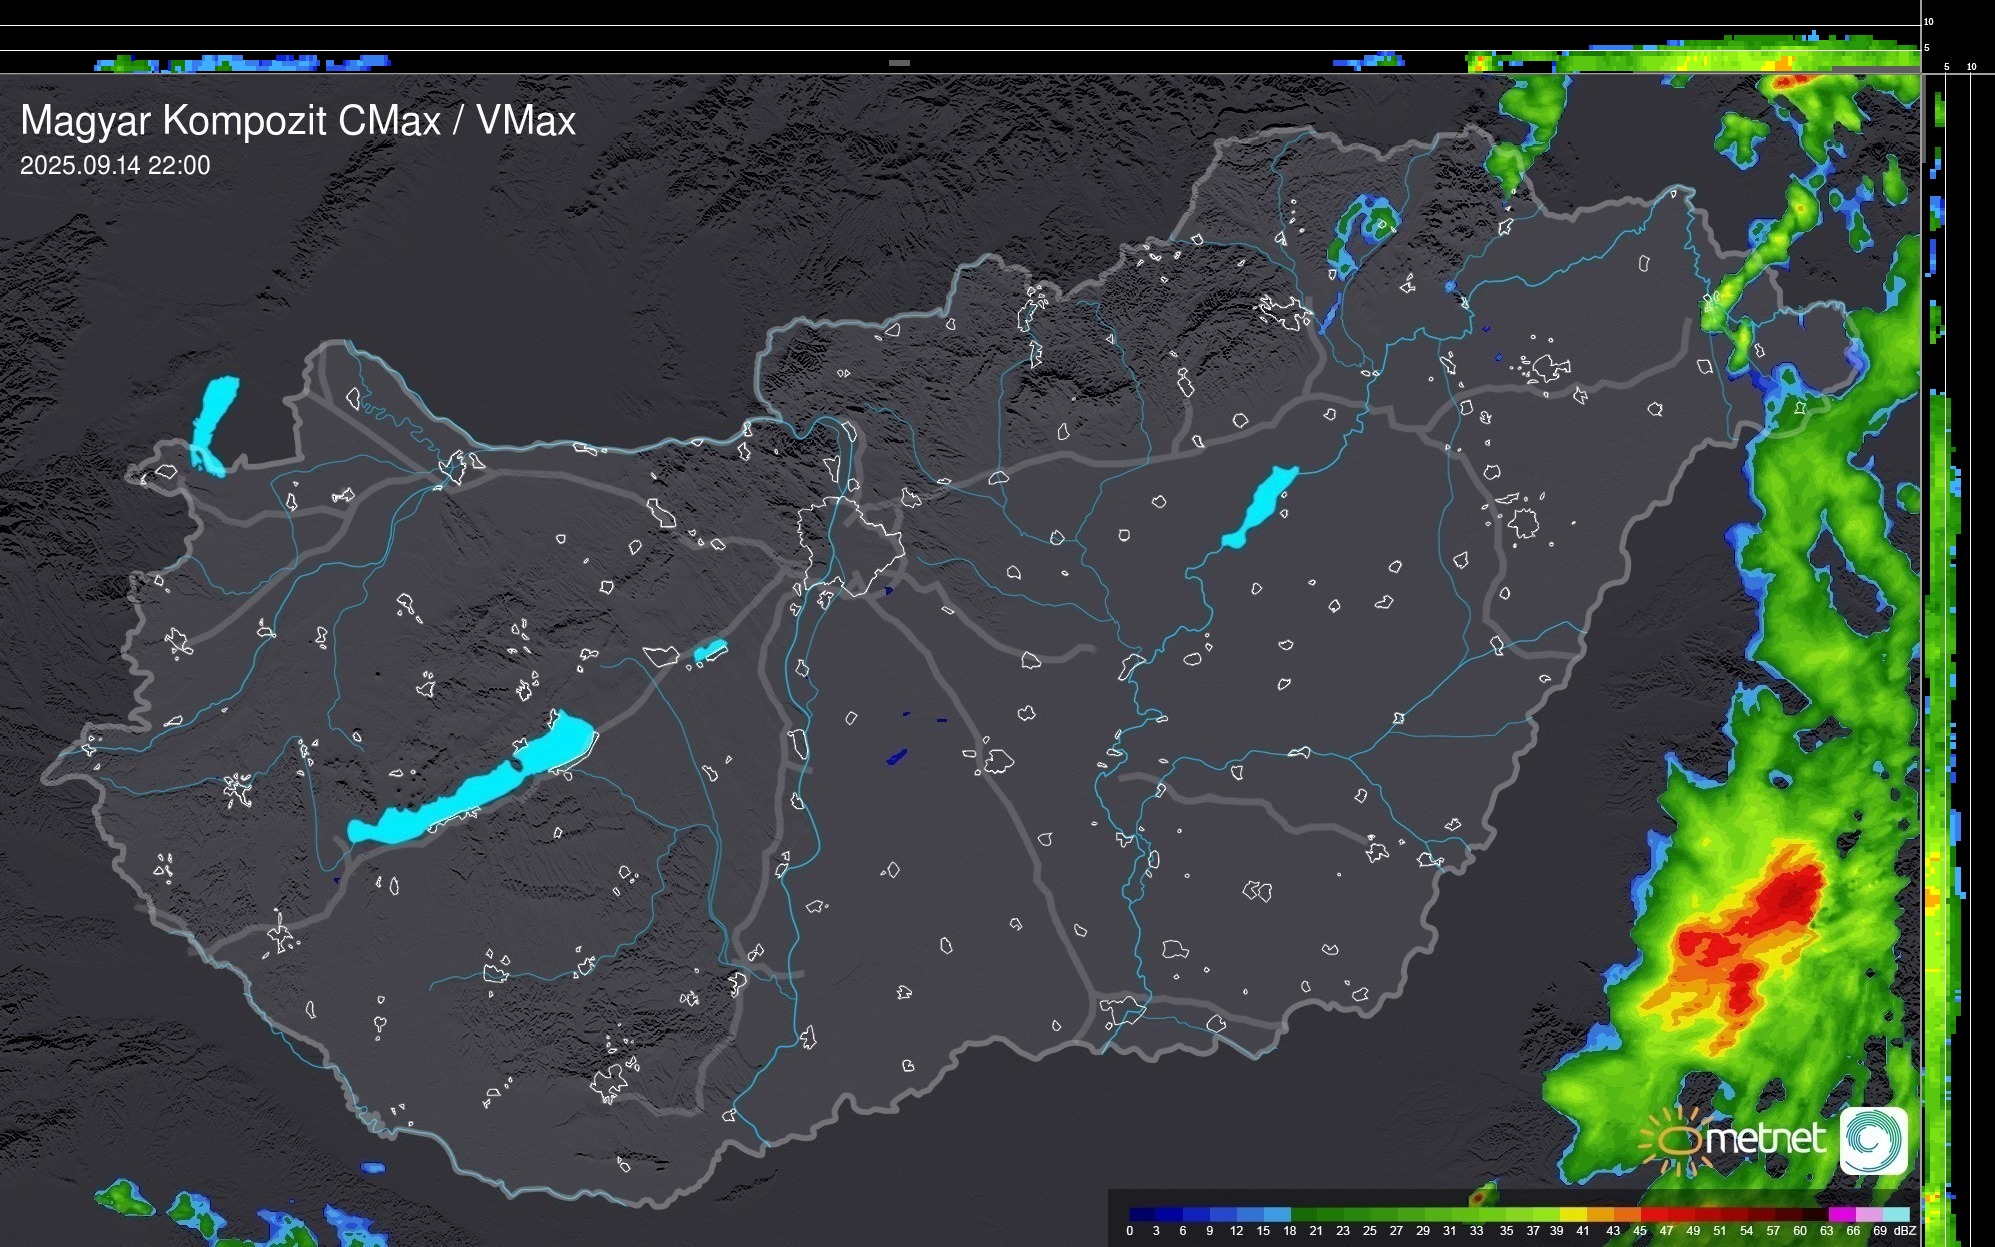Viewport: 1995px width, 1247px height.
Task: Click the dark blue 0 dBZ swatch
Action: pos(1142,1214)
